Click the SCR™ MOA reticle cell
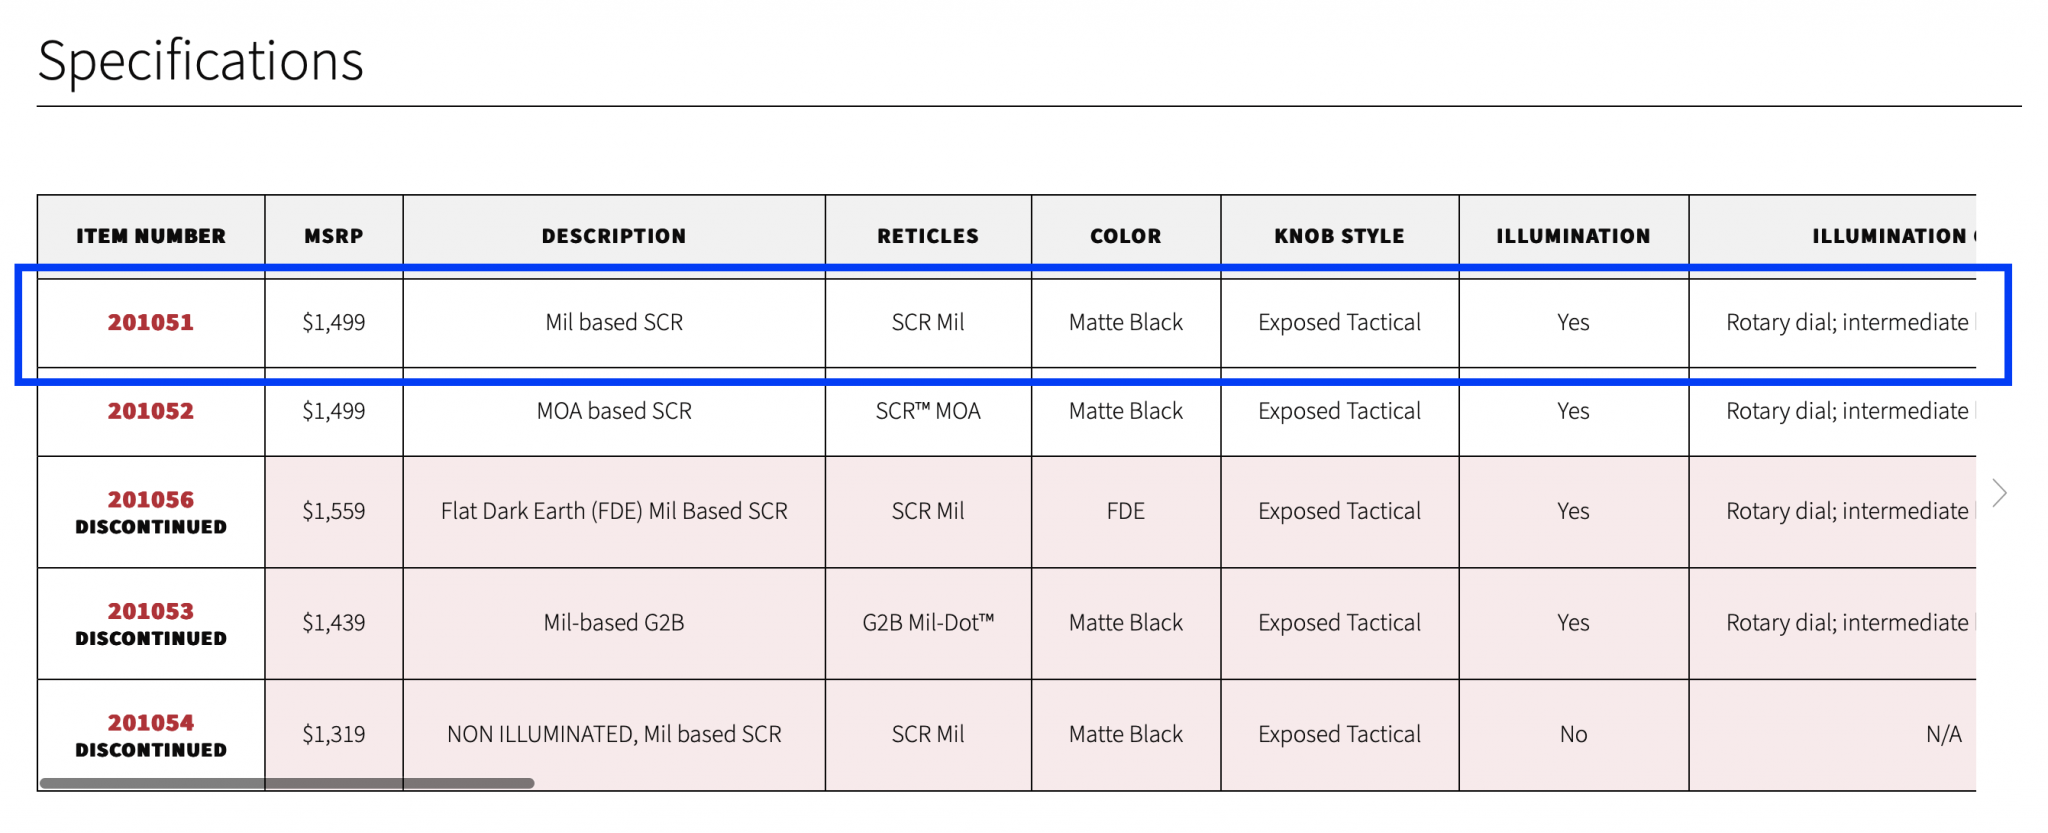The width and height of the screenshot is (2048, 833). point(928,411)
